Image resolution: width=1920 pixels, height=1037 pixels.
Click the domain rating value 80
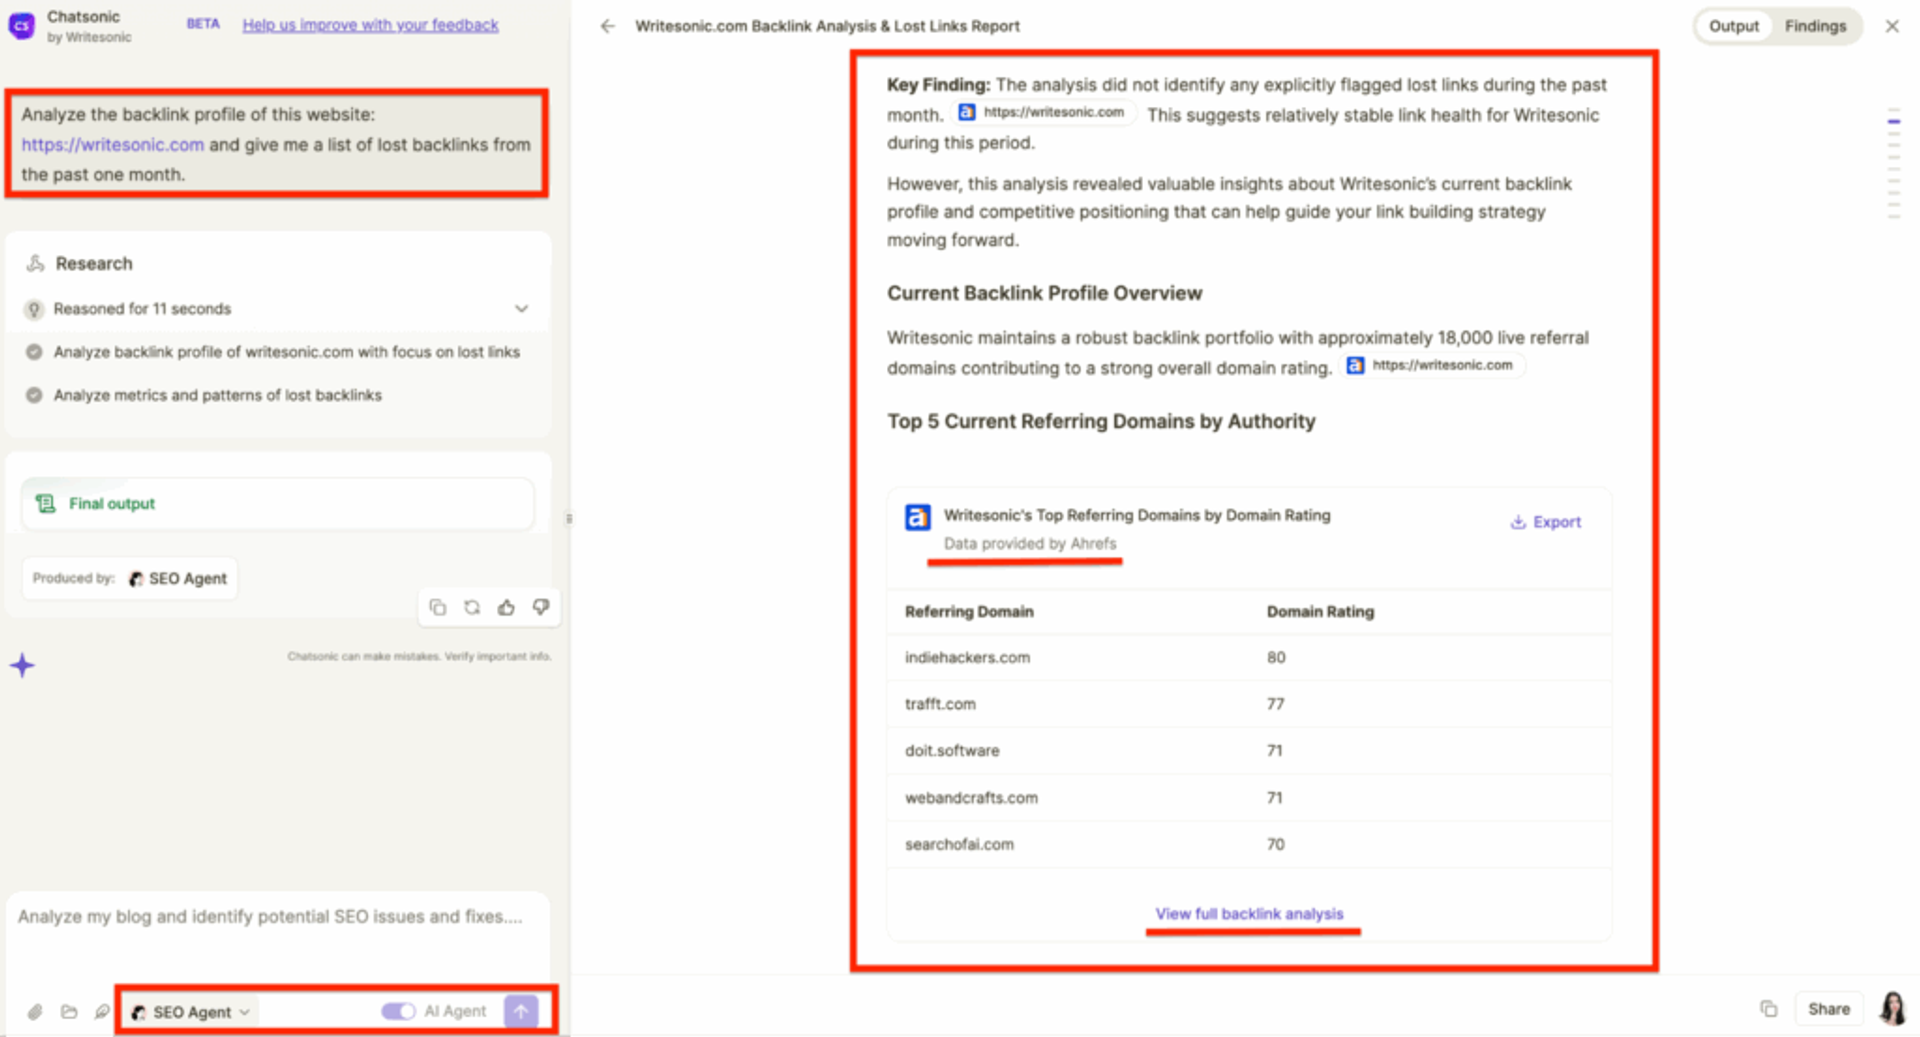[x=1276, y=657]
